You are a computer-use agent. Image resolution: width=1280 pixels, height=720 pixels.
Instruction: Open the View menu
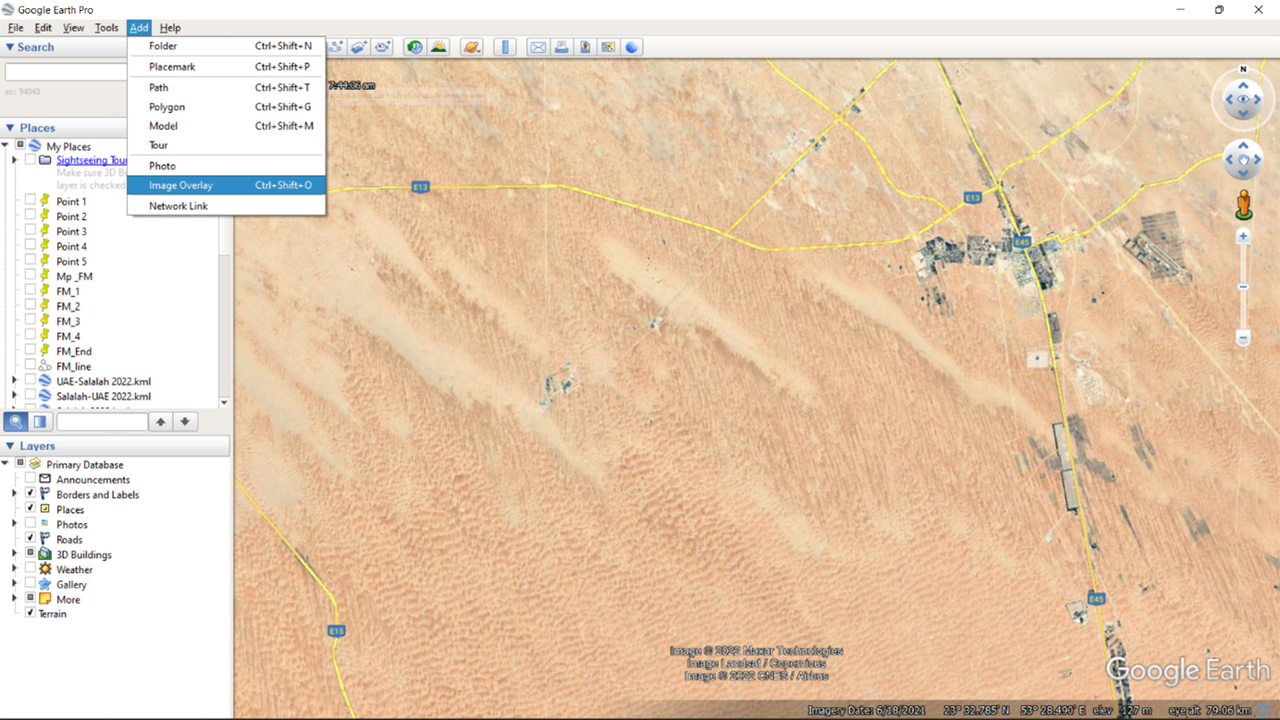(73, 28)
